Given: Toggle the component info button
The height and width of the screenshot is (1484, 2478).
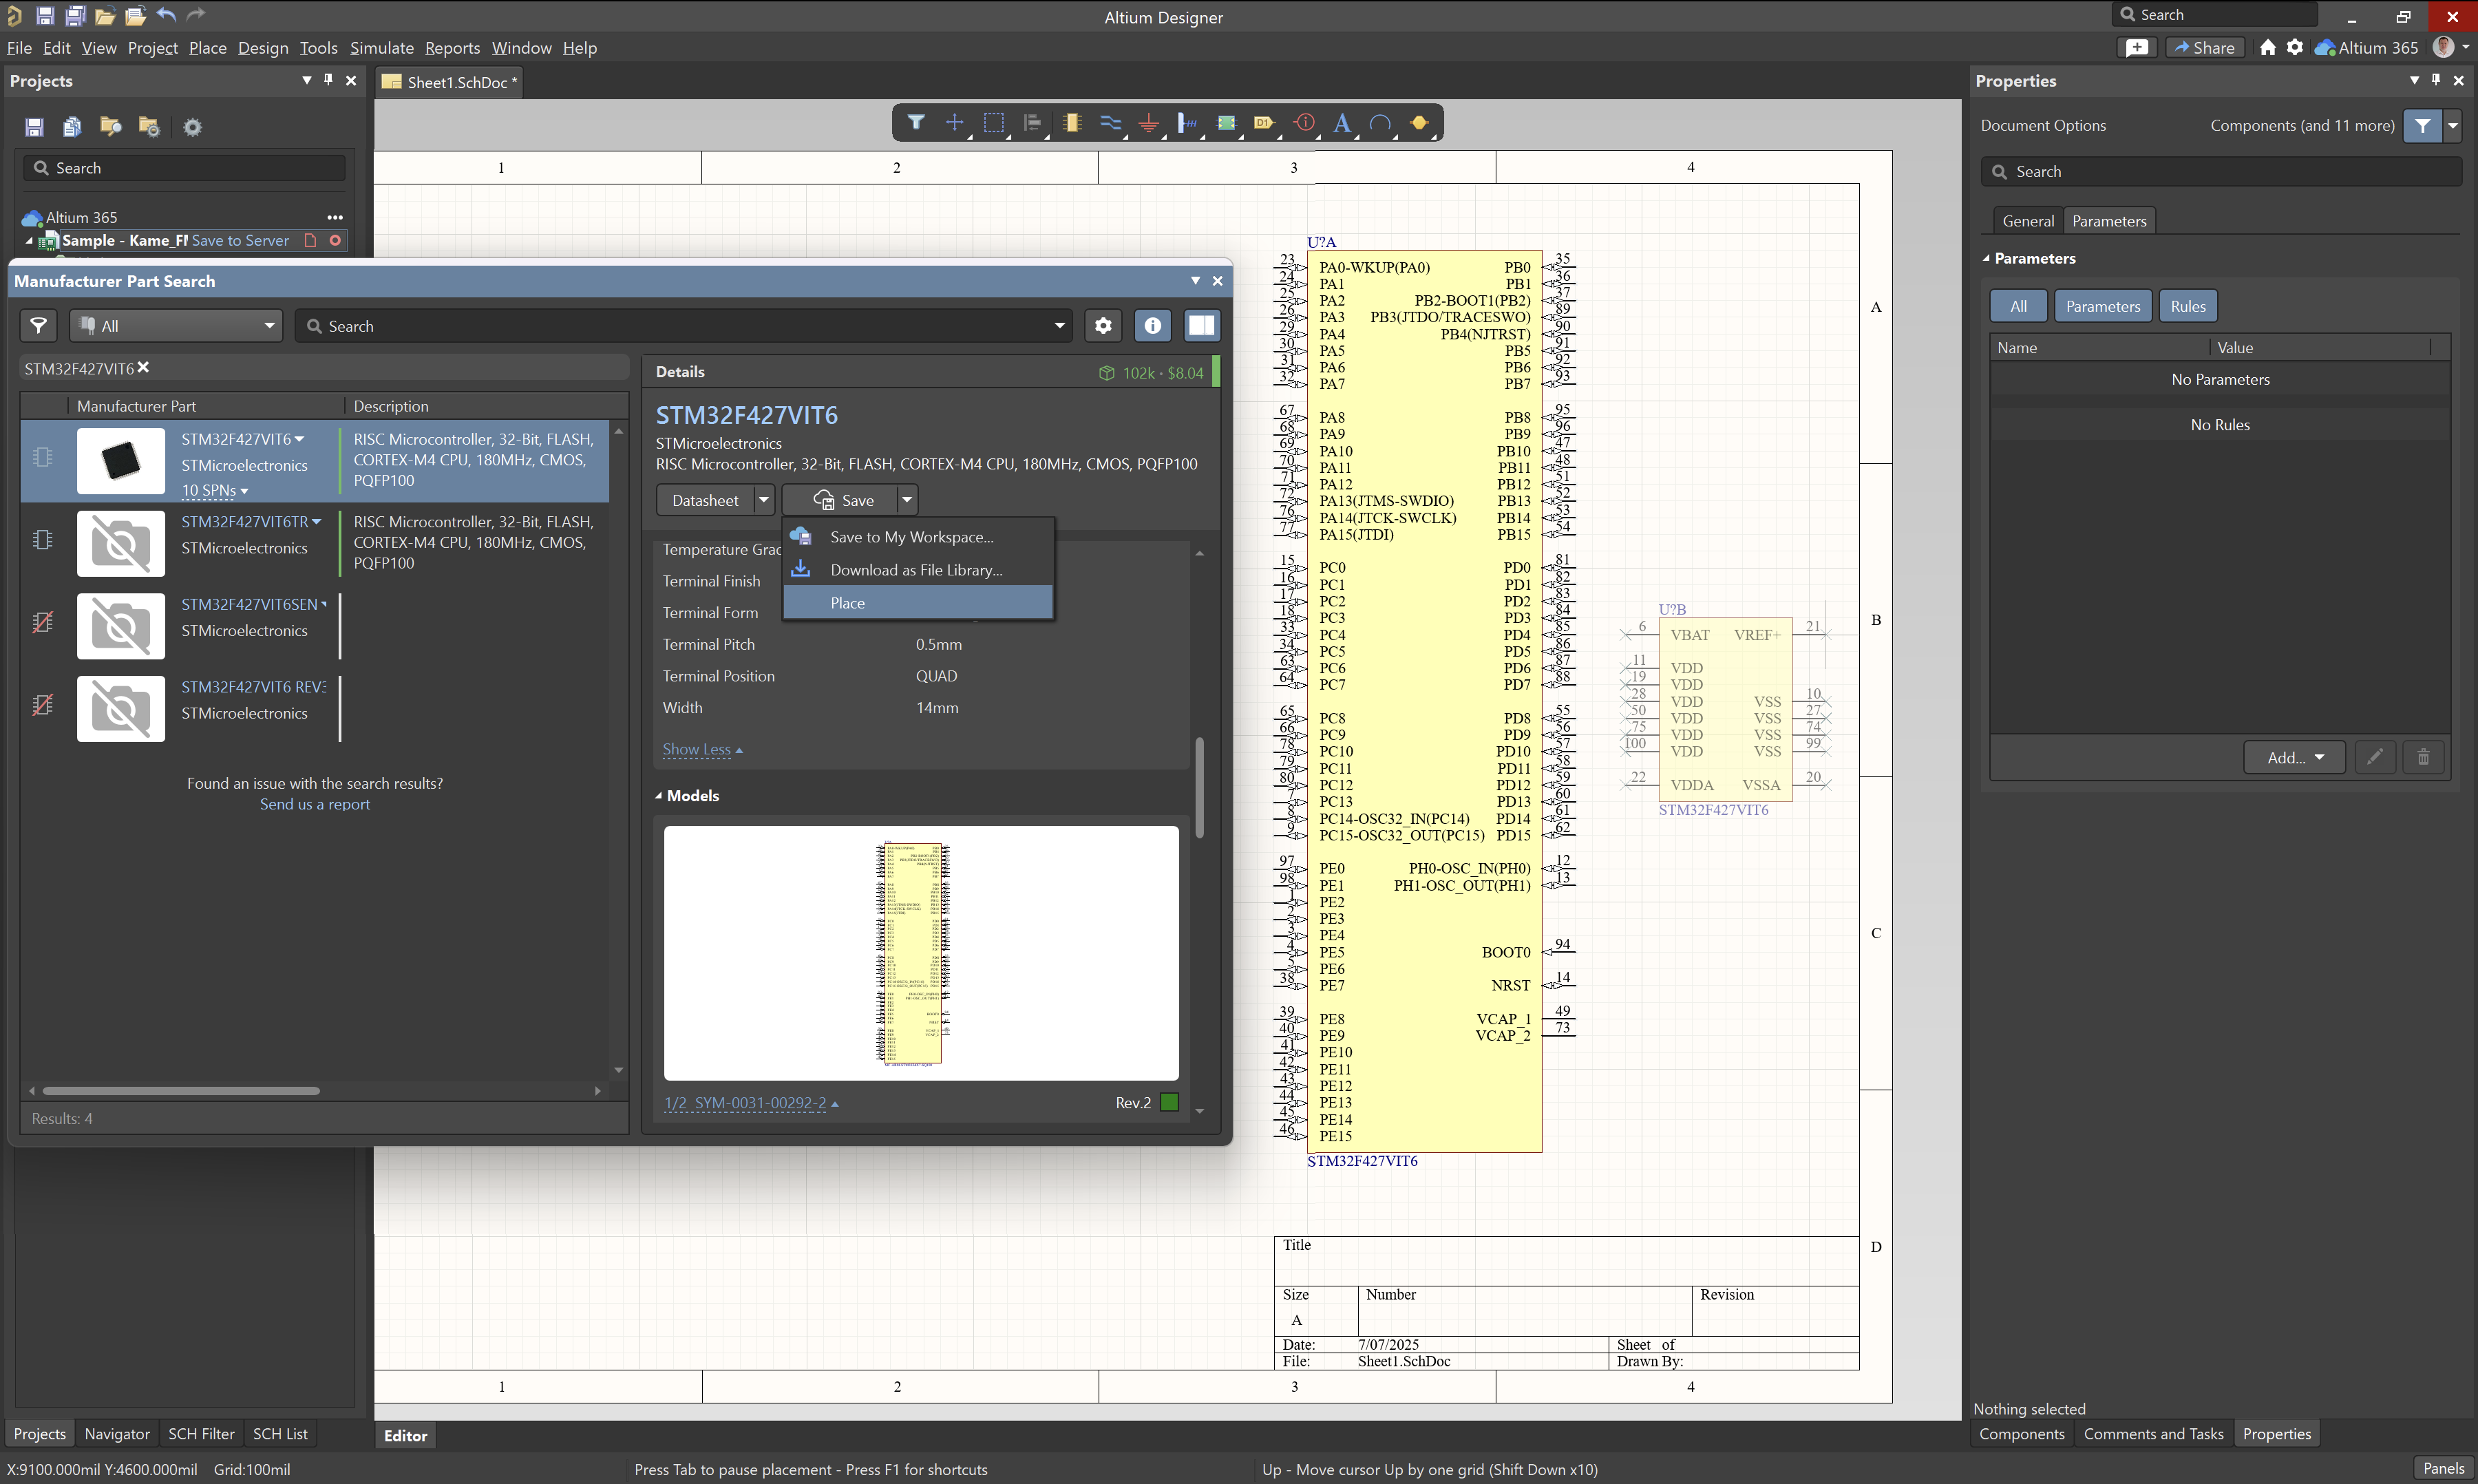Looking at the screenshot, I should (1152, 326).
